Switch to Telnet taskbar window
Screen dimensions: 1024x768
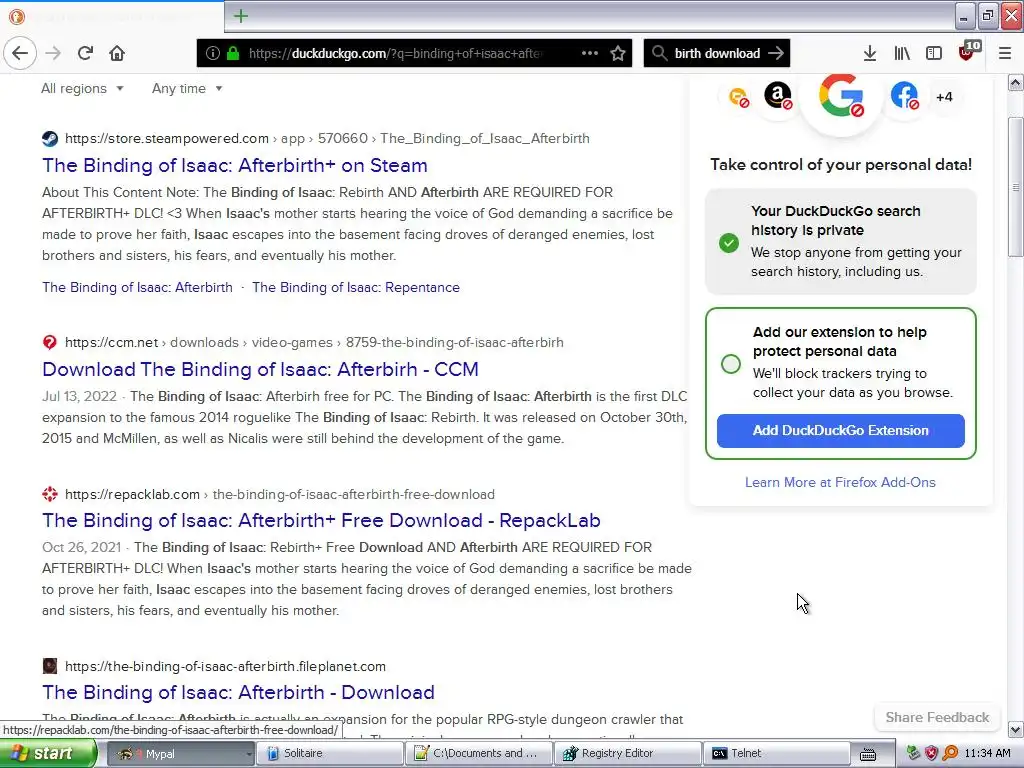[x=777, y=753]
